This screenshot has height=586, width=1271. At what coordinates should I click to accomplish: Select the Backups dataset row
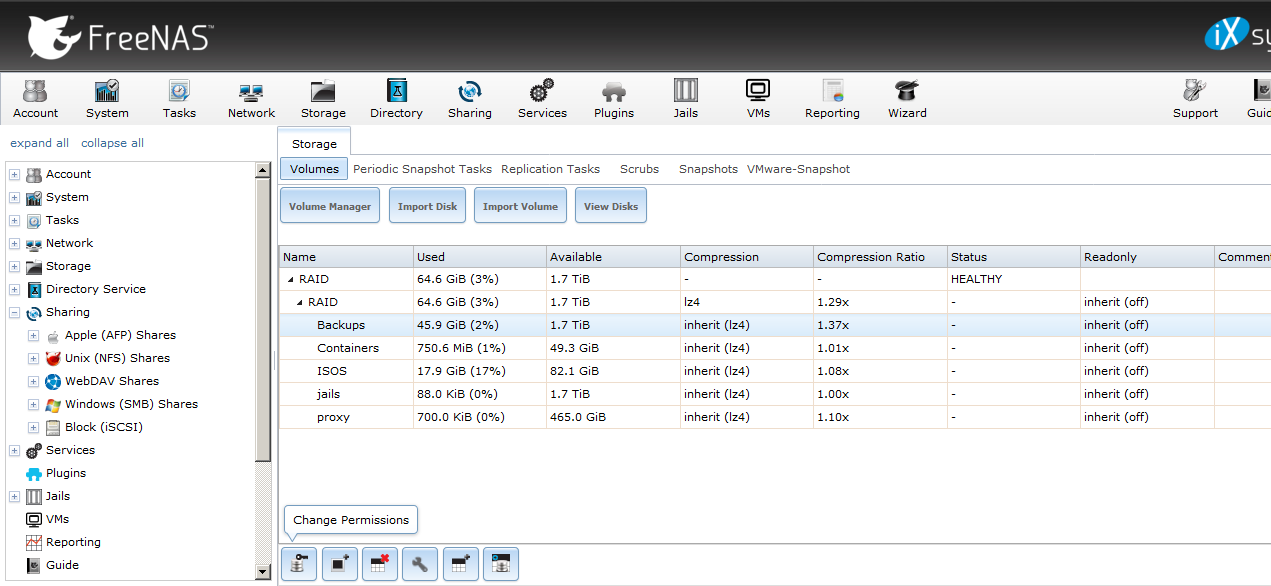pyautogui.click(x=774, y=325)
